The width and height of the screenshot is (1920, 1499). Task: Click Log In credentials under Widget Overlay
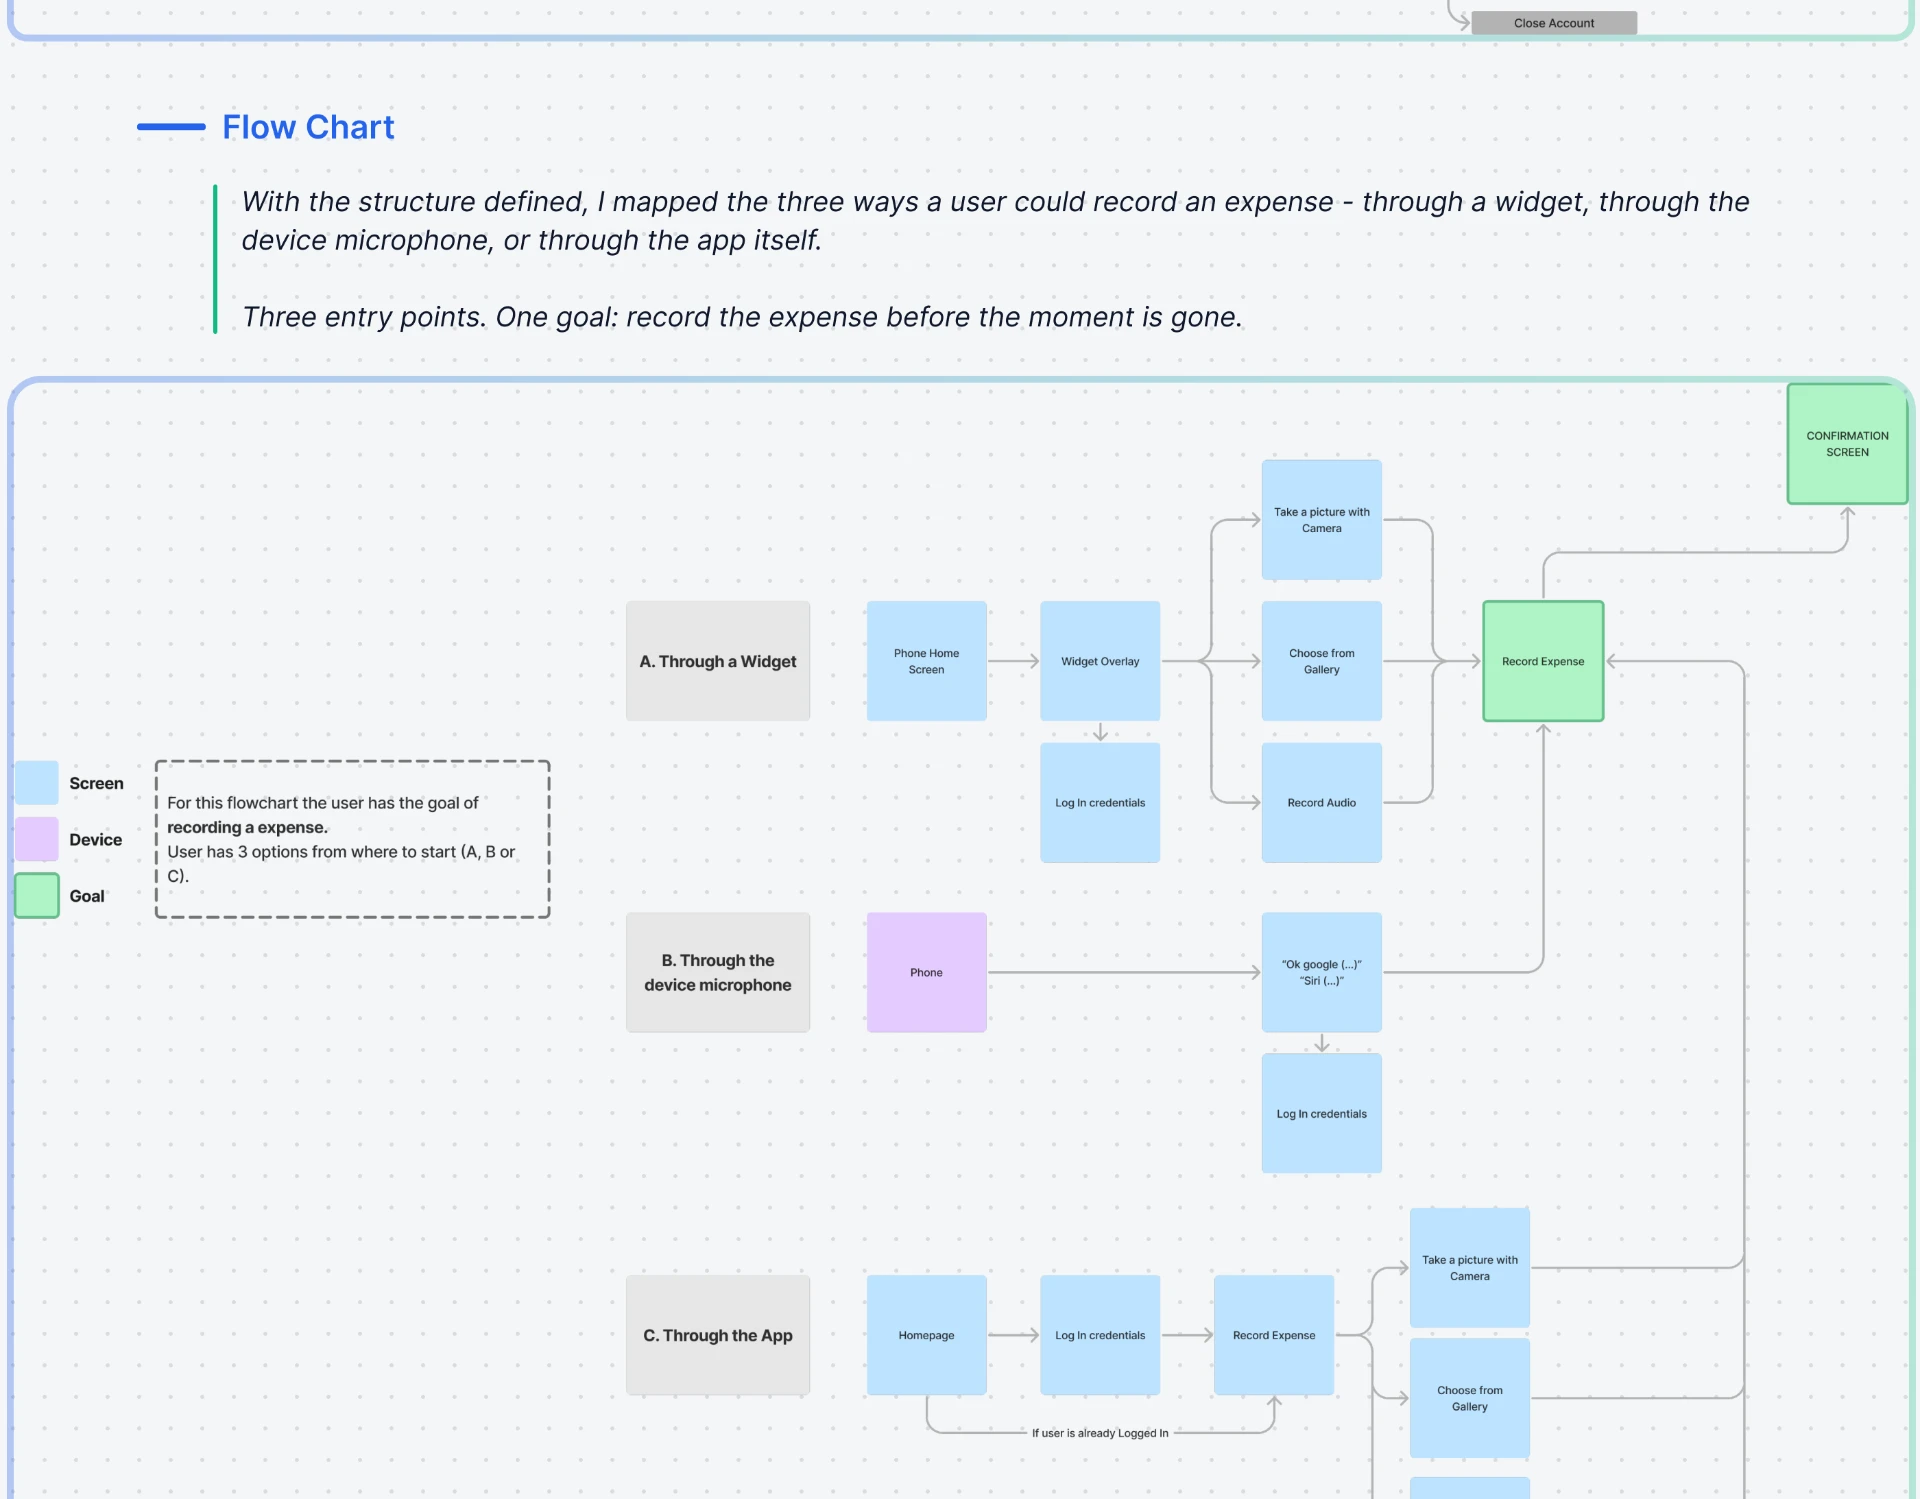coord(1100,802)
